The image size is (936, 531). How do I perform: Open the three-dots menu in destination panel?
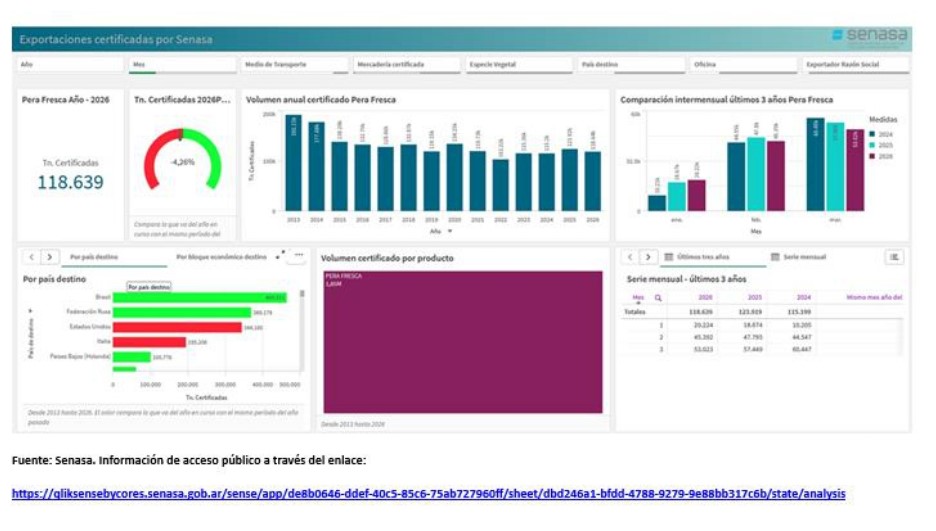[298, 256]
